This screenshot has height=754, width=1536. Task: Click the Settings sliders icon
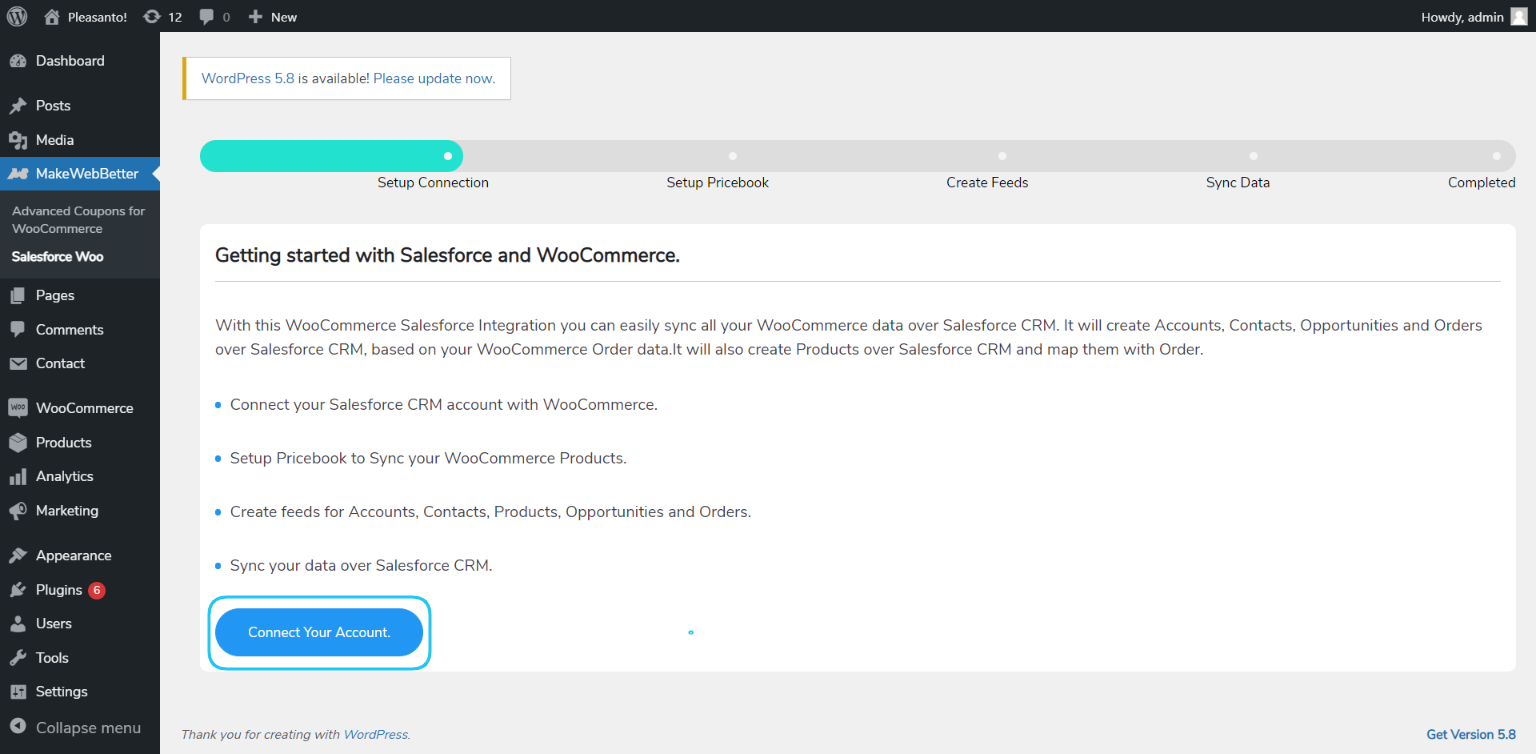click(18, 692)
